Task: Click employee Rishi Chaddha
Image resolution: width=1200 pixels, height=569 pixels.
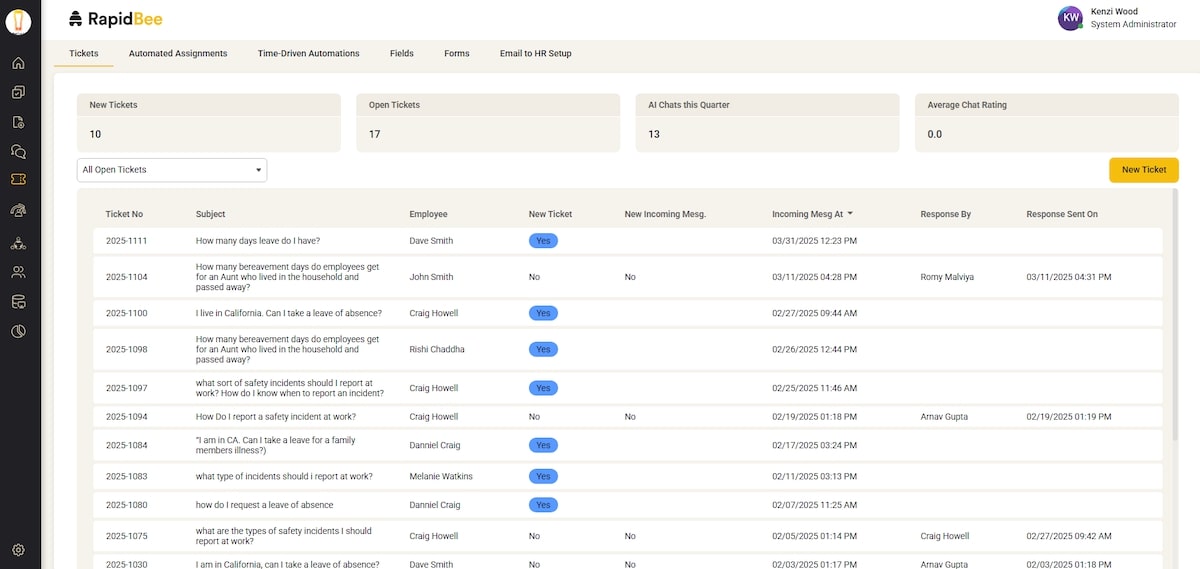Action: pyautogui.click(x=437, y=349)
